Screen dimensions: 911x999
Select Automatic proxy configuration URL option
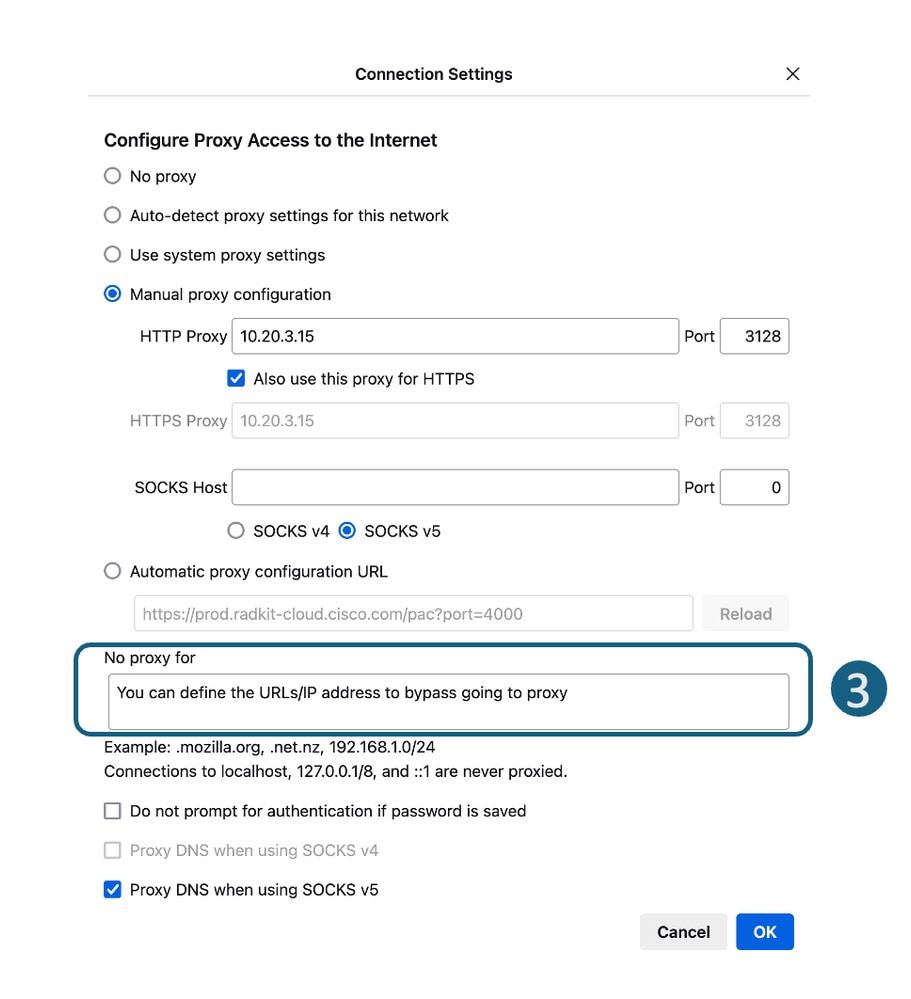point(113,572)
